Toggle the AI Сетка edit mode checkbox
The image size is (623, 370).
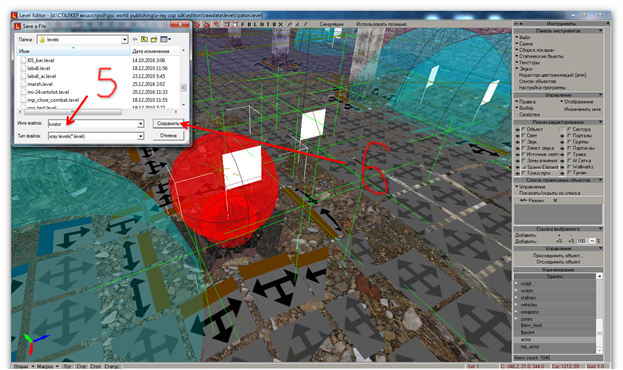569,161
